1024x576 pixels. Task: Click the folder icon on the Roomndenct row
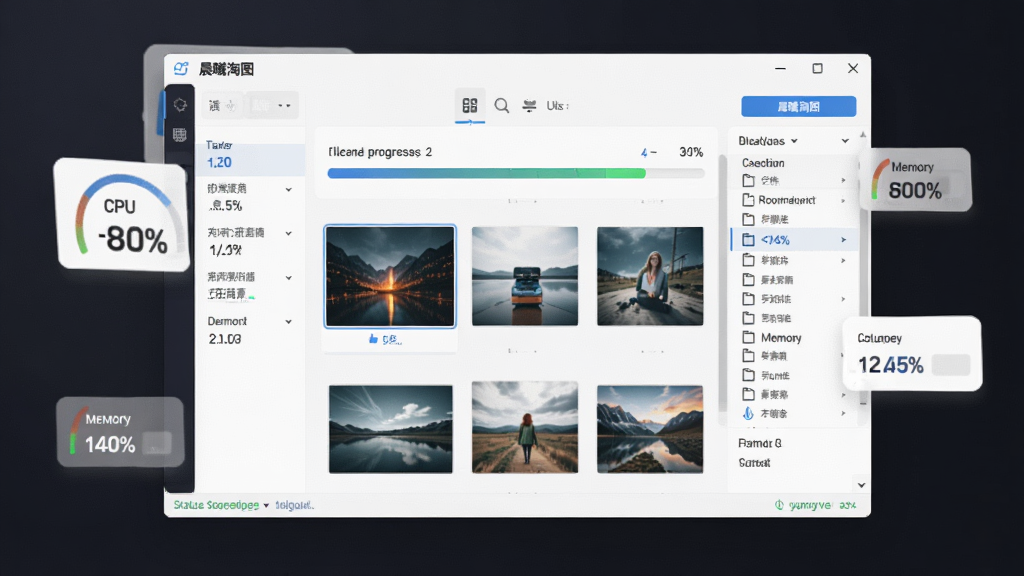[748, 200]
